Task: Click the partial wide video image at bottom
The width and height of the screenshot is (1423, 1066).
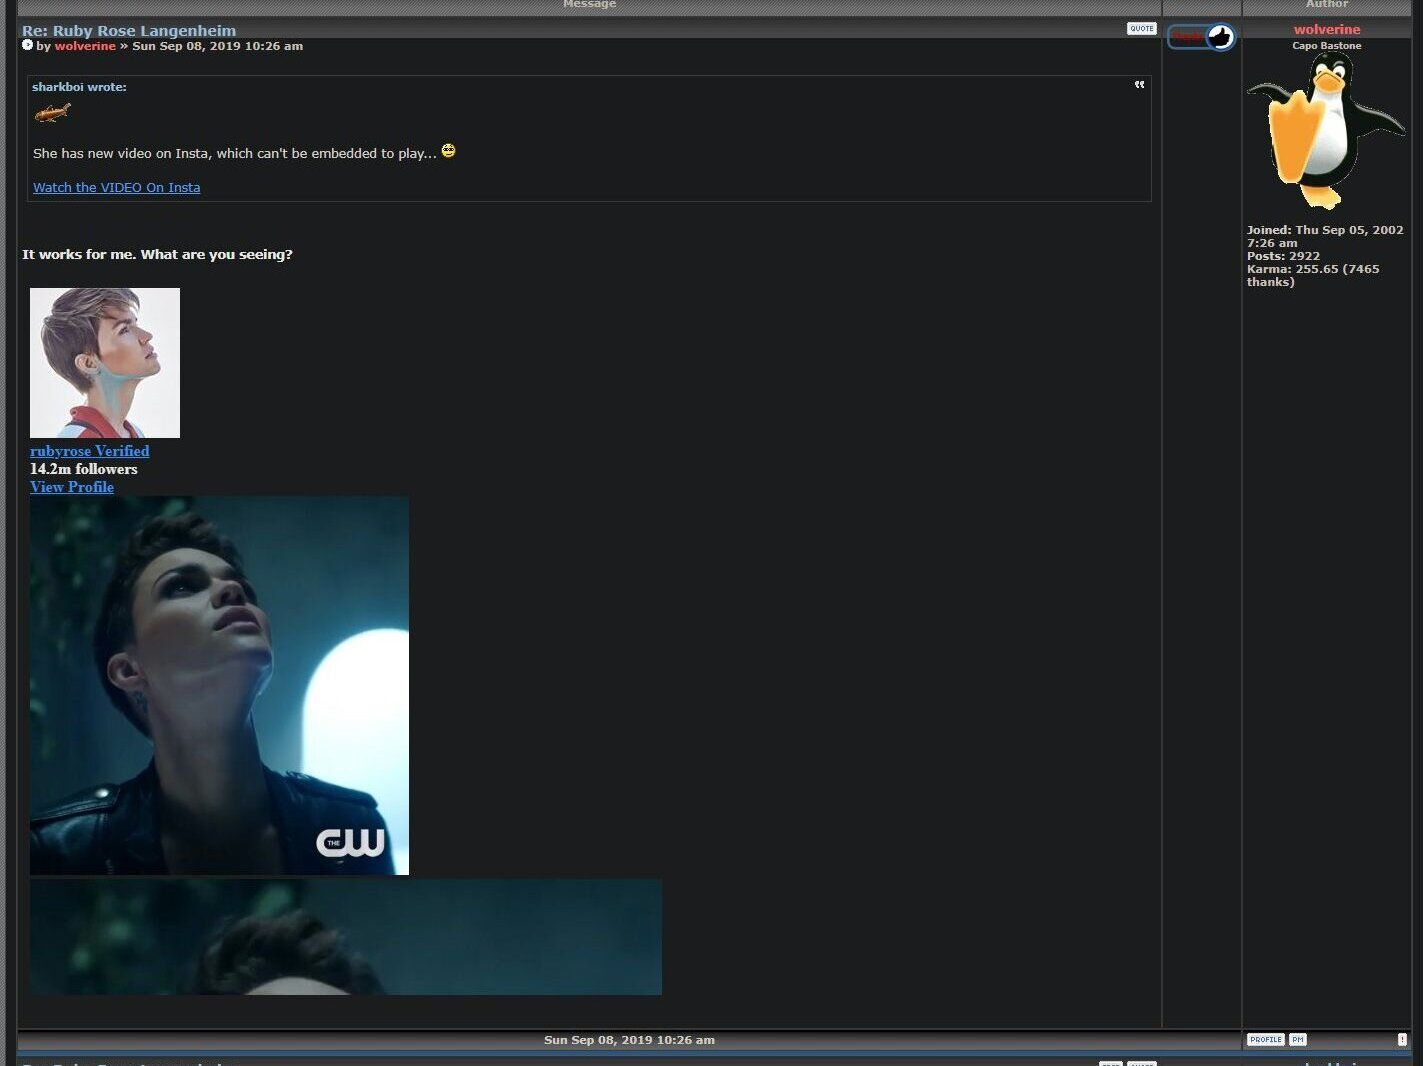Action: [345, 937]
